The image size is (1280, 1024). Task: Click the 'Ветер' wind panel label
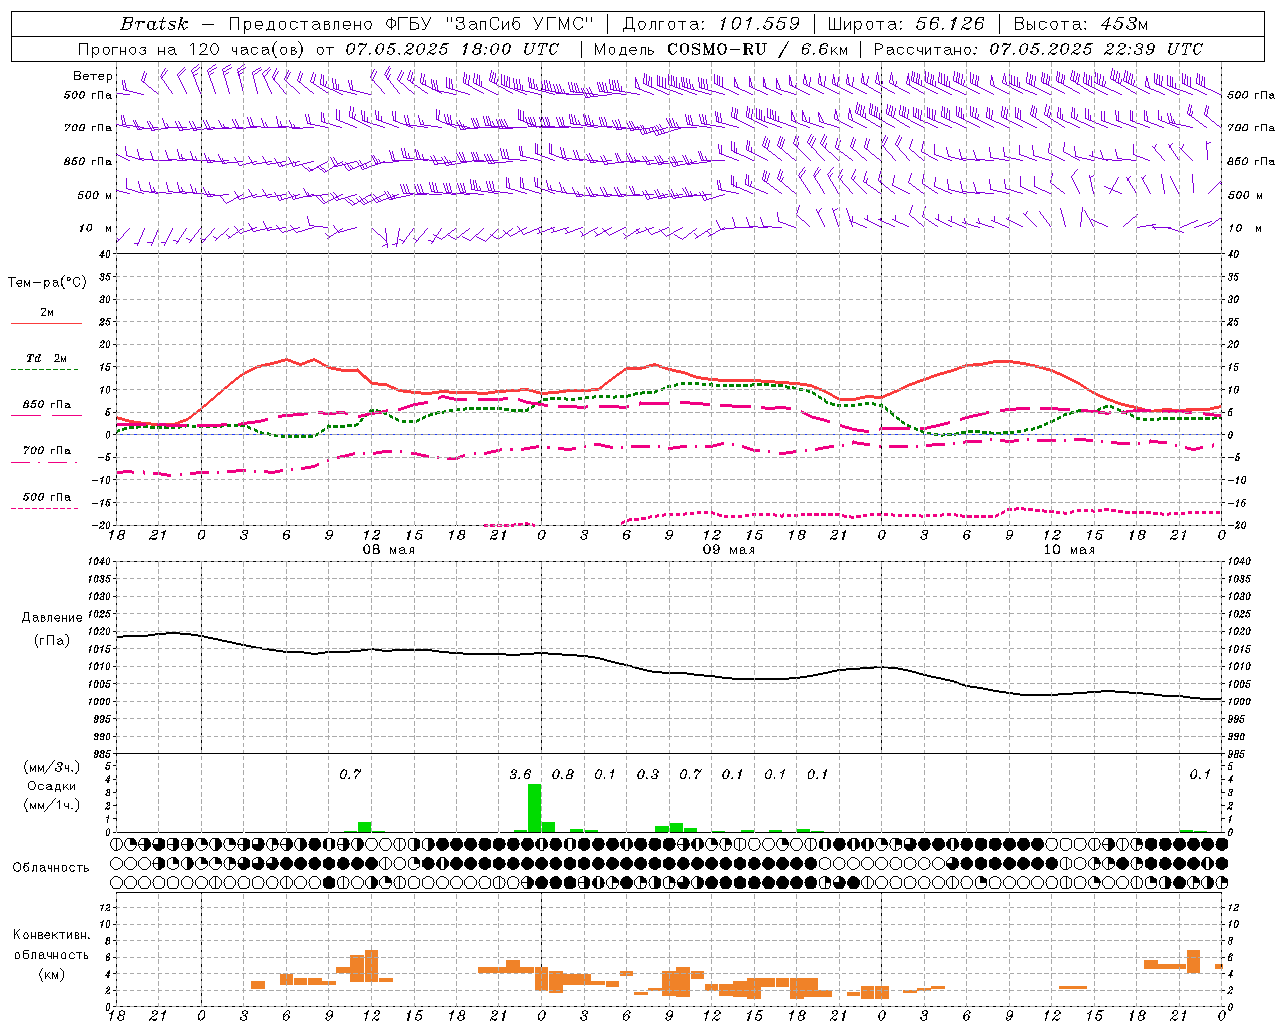(x=92, y=76)
